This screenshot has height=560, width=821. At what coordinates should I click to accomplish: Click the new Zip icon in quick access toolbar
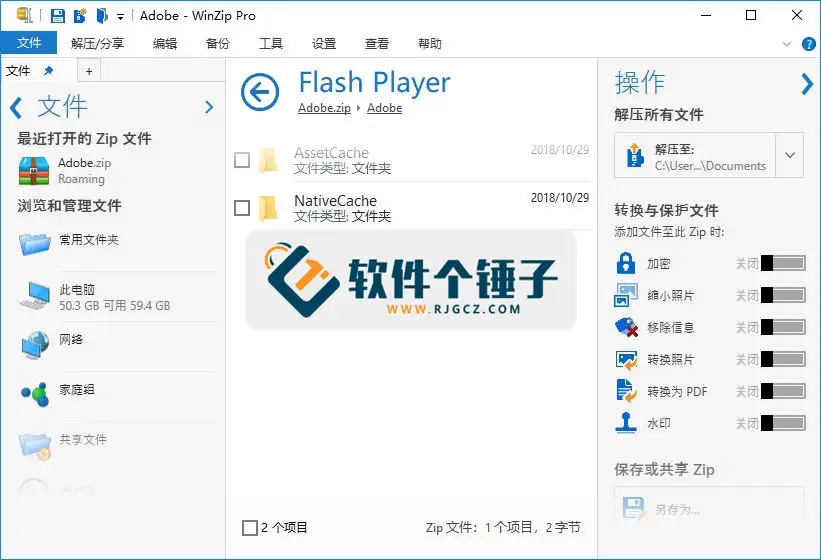(80, 16)
